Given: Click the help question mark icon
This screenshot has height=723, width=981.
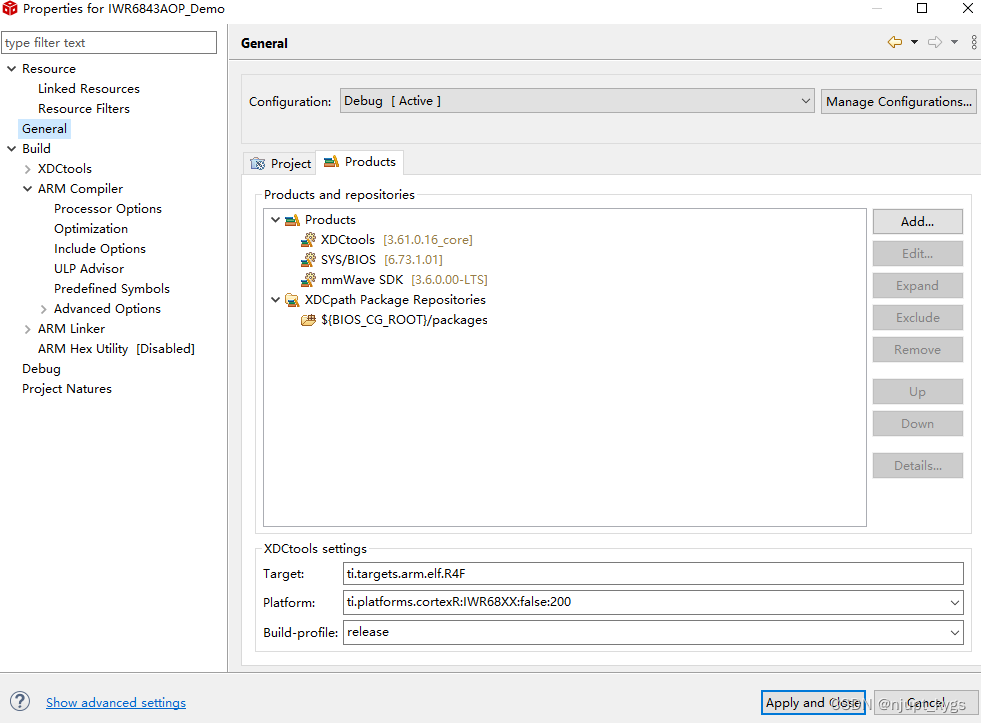Looking at the screenshot, I should (x=20, y=701).
